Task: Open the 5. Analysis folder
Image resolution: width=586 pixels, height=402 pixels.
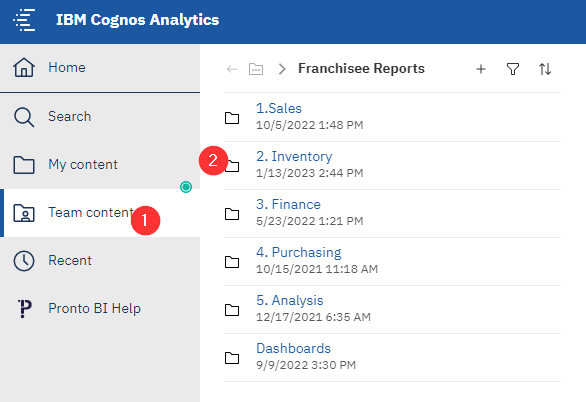Action: coord(290,300)
